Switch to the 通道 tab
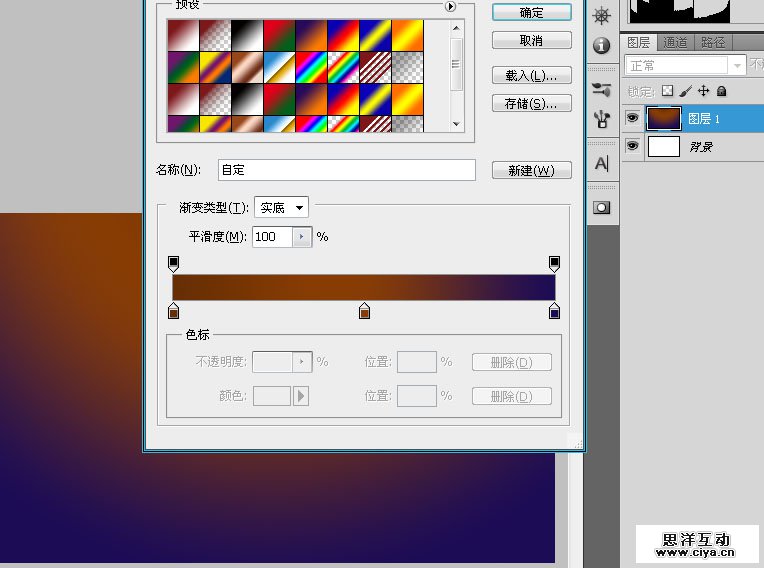This screenshot has height=568, width=764. (676, 42)
